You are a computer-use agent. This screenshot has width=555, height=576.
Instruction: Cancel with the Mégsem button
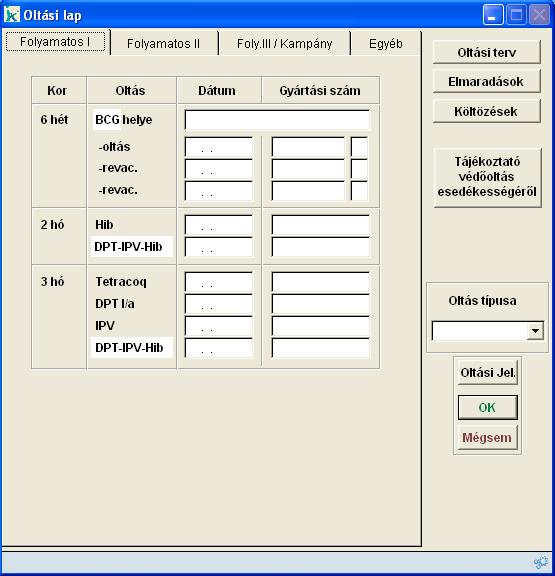[488, 438]
